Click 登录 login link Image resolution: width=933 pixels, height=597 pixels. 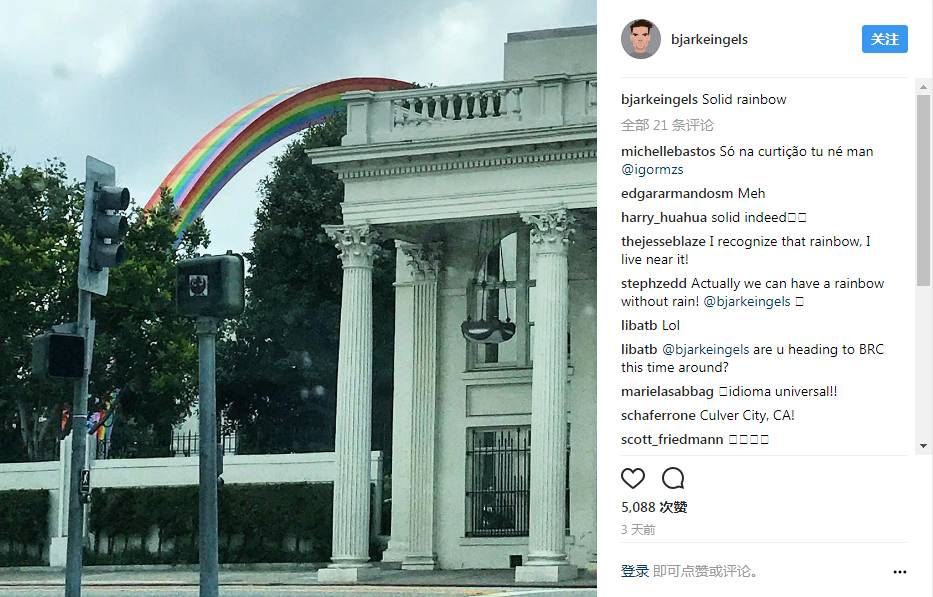coord(634,571)
